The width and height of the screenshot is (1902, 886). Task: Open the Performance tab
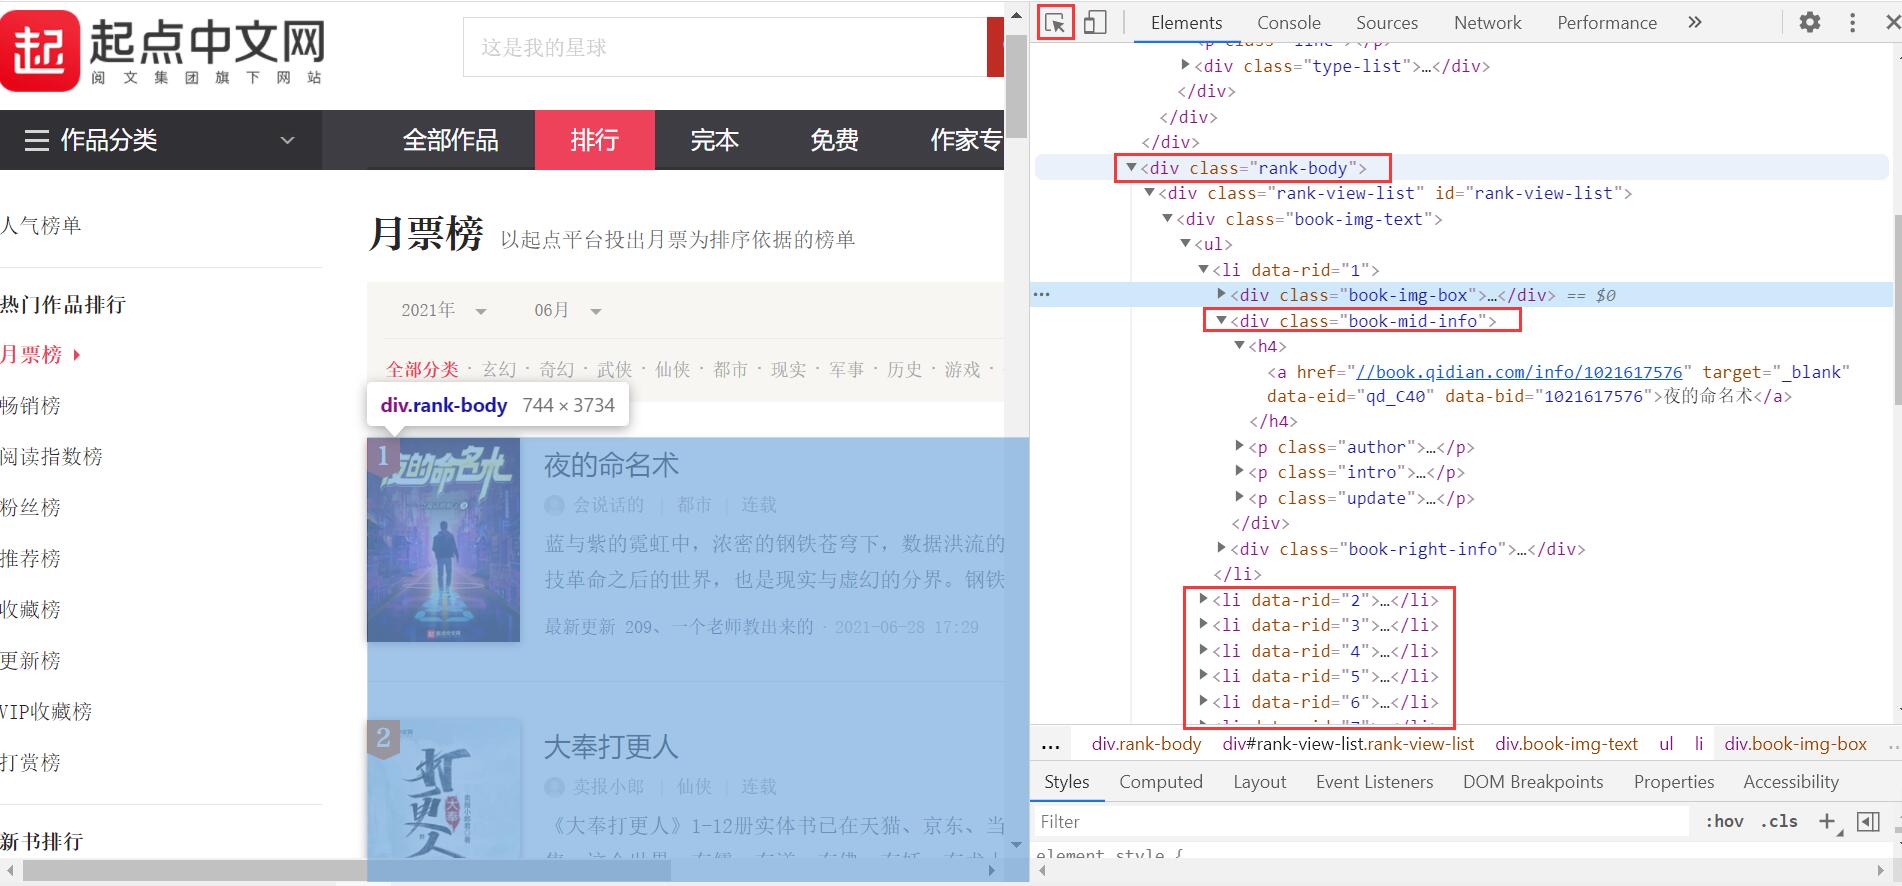(1606, 22)
